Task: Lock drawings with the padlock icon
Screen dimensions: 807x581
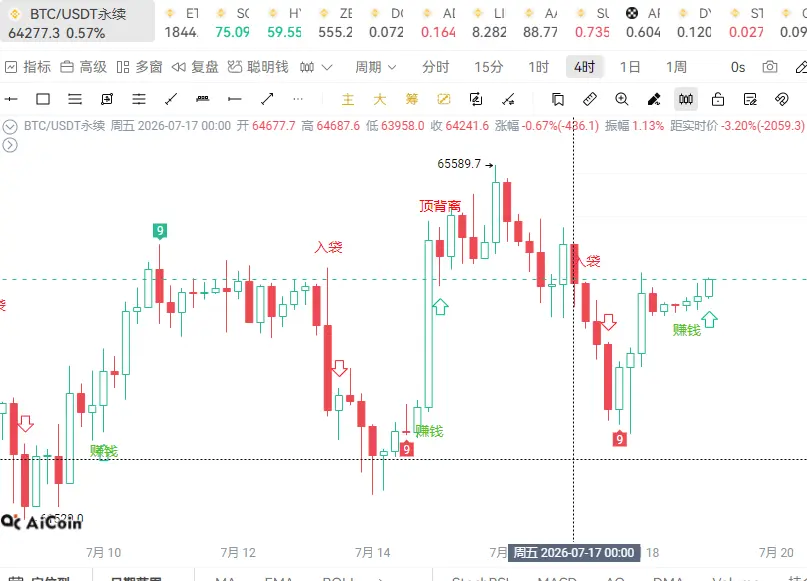Action: [x=718, y=99]
